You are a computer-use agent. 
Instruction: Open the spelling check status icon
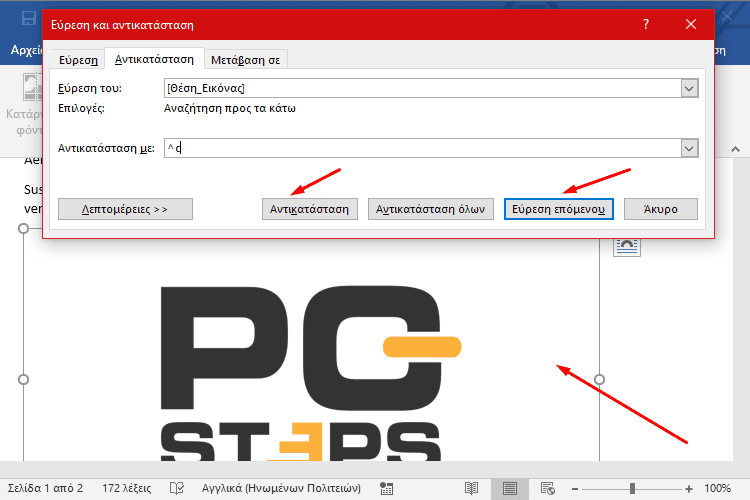[x=176, y=489]
